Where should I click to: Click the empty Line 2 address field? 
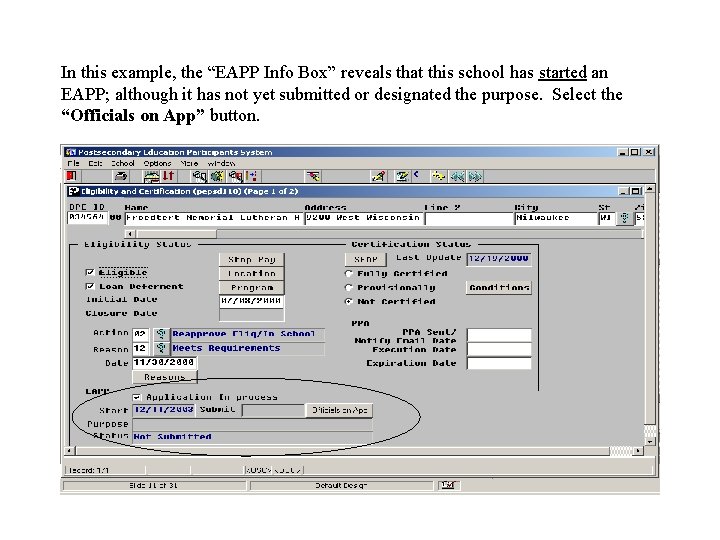pos(469,218)
